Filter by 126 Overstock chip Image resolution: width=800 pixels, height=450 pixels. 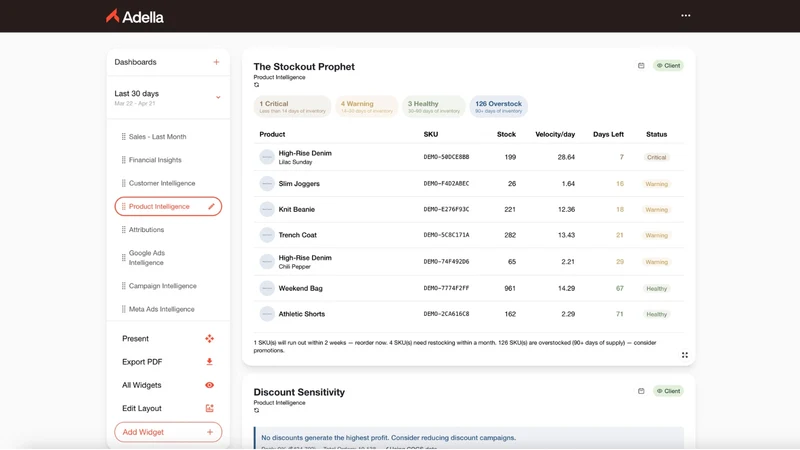pos(498,106)
